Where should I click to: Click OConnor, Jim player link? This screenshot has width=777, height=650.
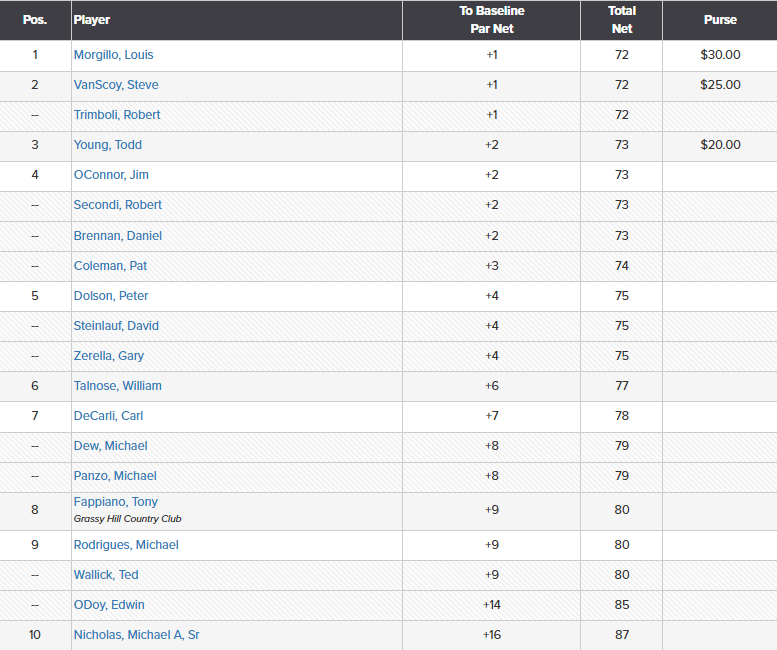point(111,175)
